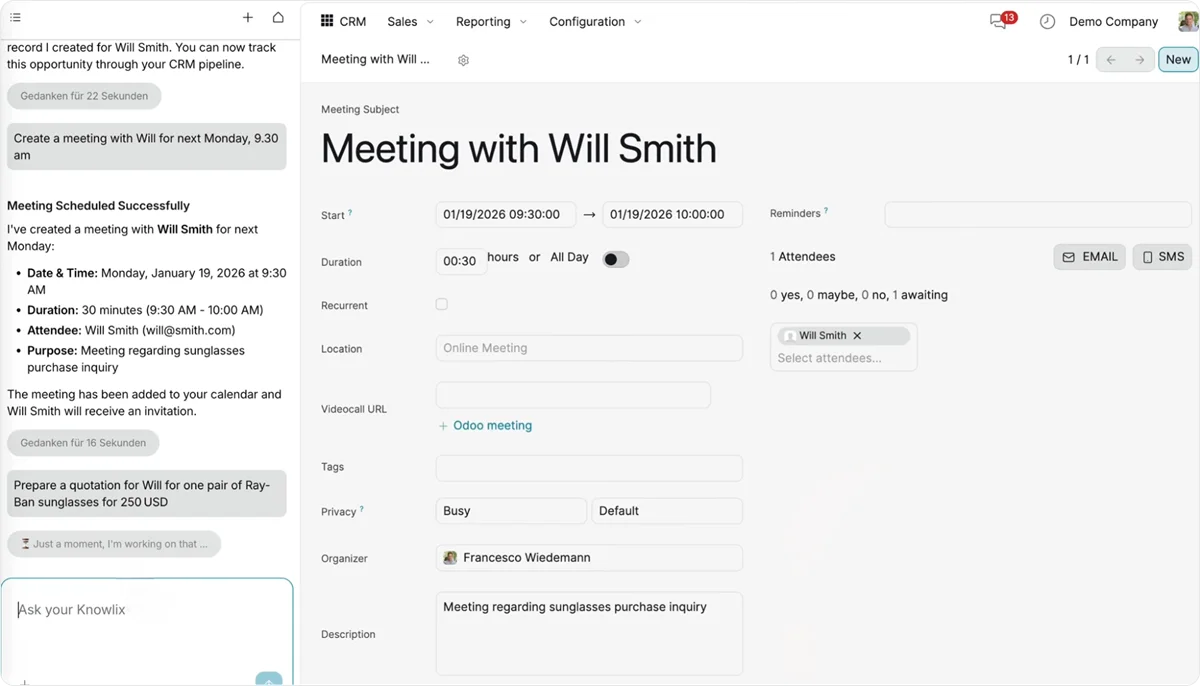Click the '1 Attendees' label
The height and width of the screenshot is (686, 1200).
[x=803, y=257]
